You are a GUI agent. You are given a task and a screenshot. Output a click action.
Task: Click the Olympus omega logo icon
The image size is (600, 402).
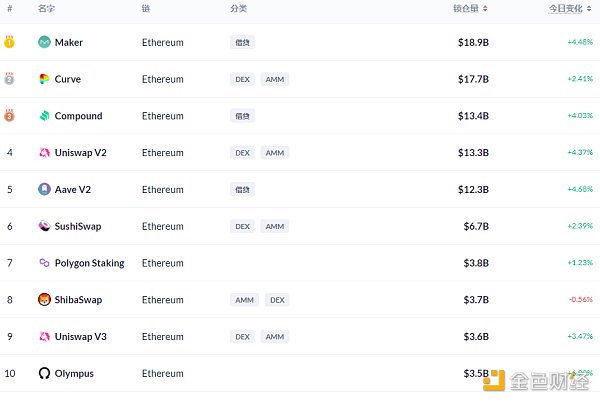point(44,373)
